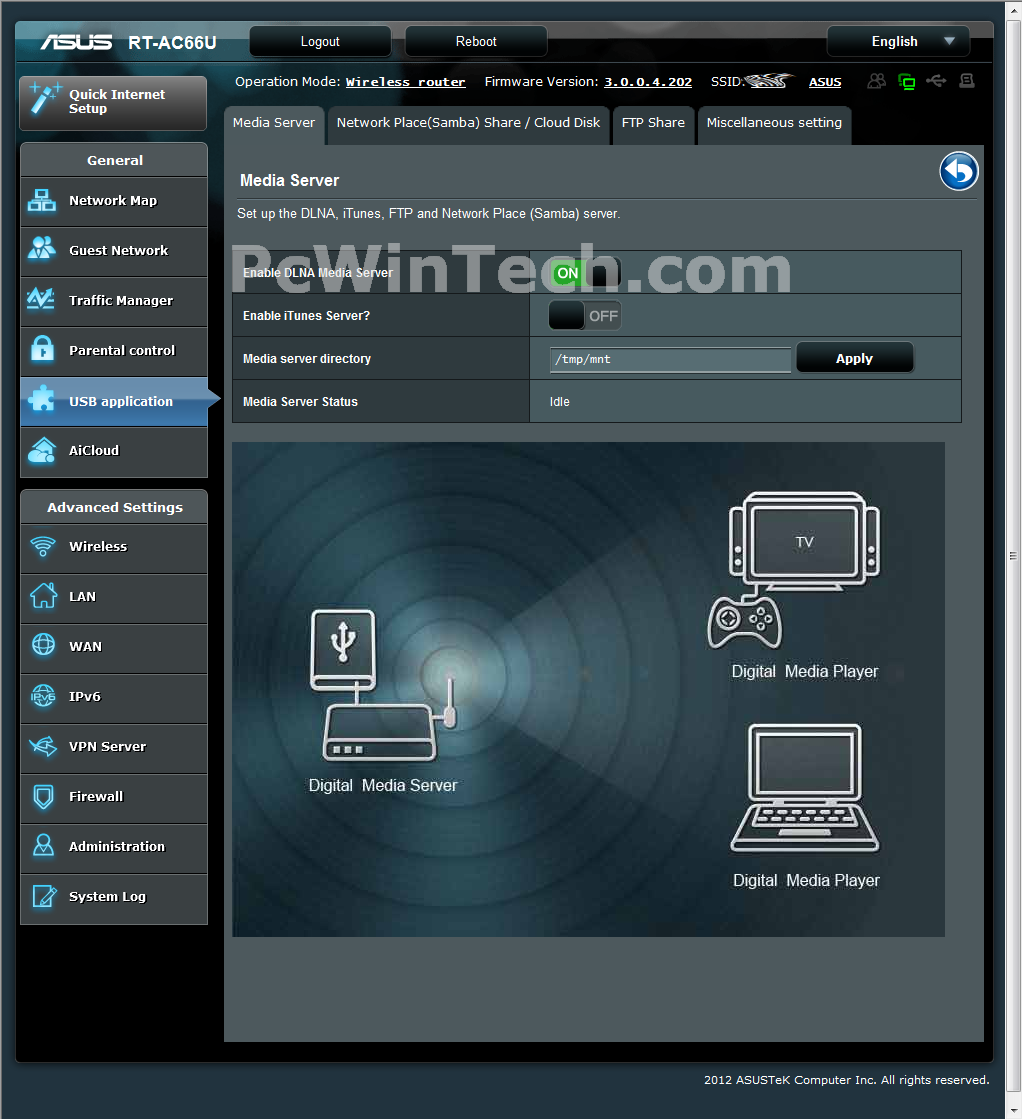Click the "Advanced Settings" sidebar section header
This screenshot has width=1022, height=1119.
coord(114,507)
